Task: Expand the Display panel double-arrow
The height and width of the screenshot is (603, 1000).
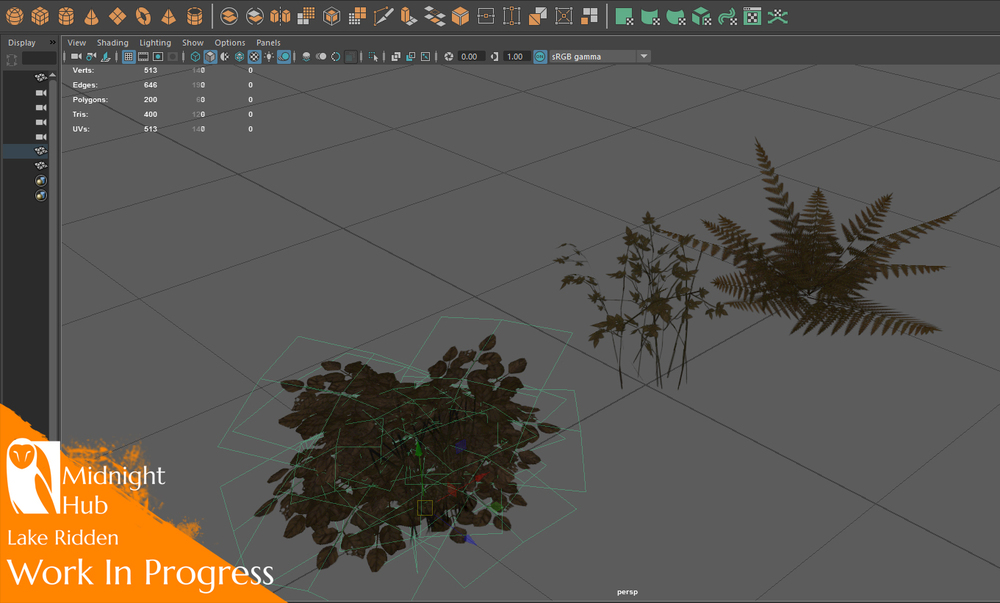Action: point(52,43)
